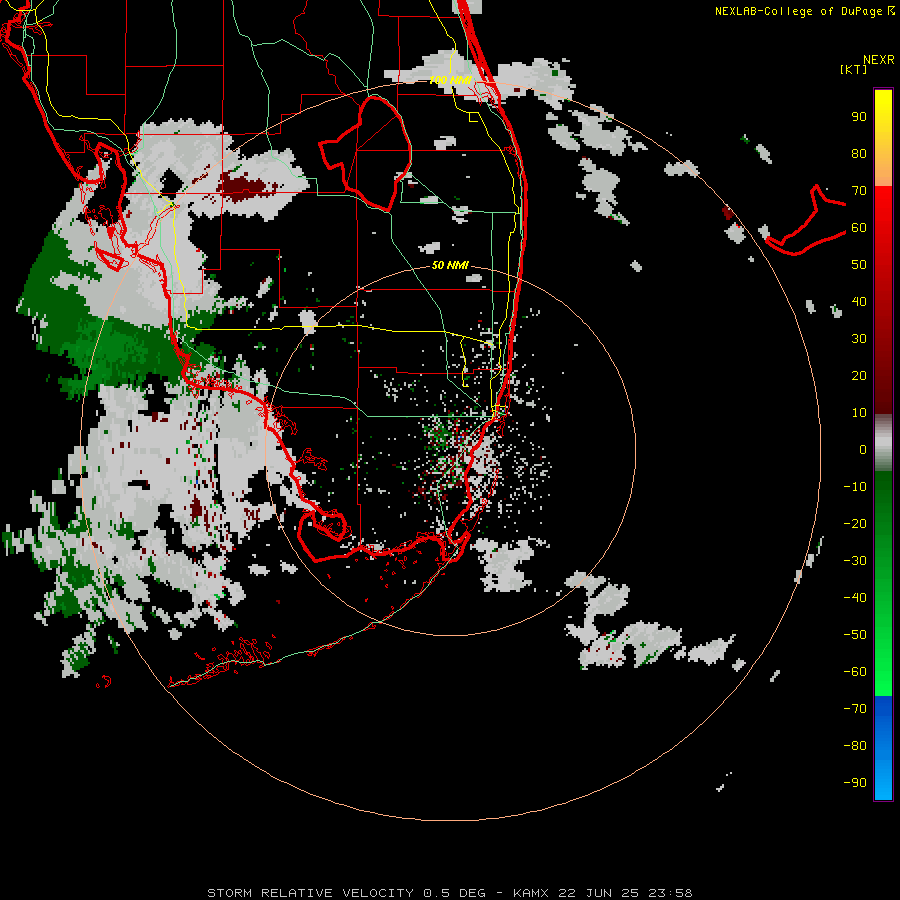Viewport: 900px width, 900px height.
Task: Click the NEXLAB-College of DuPage credit text
Action: point(804,11)
